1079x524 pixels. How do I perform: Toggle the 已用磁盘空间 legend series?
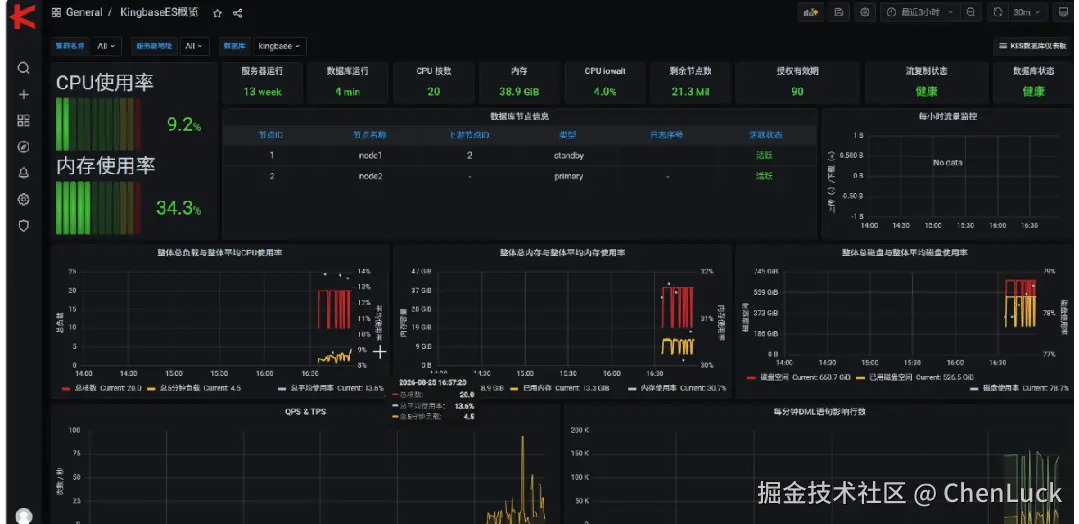pyautogui.click(x=888, y=377)
